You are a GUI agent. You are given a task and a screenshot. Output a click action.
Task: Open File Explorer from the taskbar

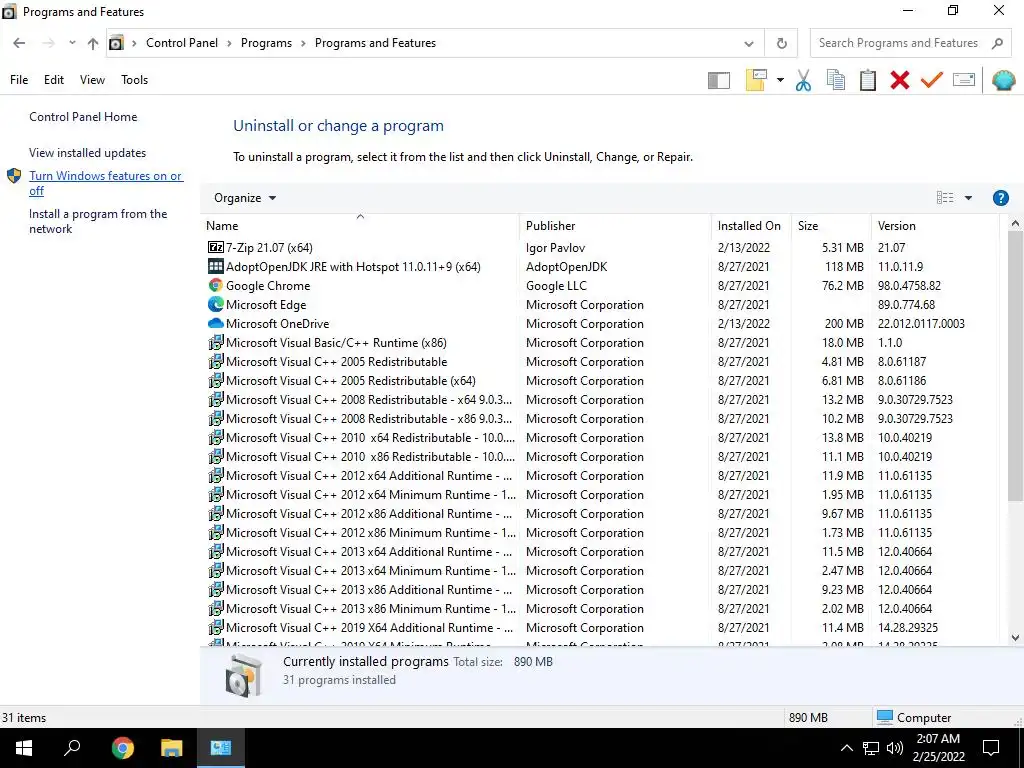(171, 748)
